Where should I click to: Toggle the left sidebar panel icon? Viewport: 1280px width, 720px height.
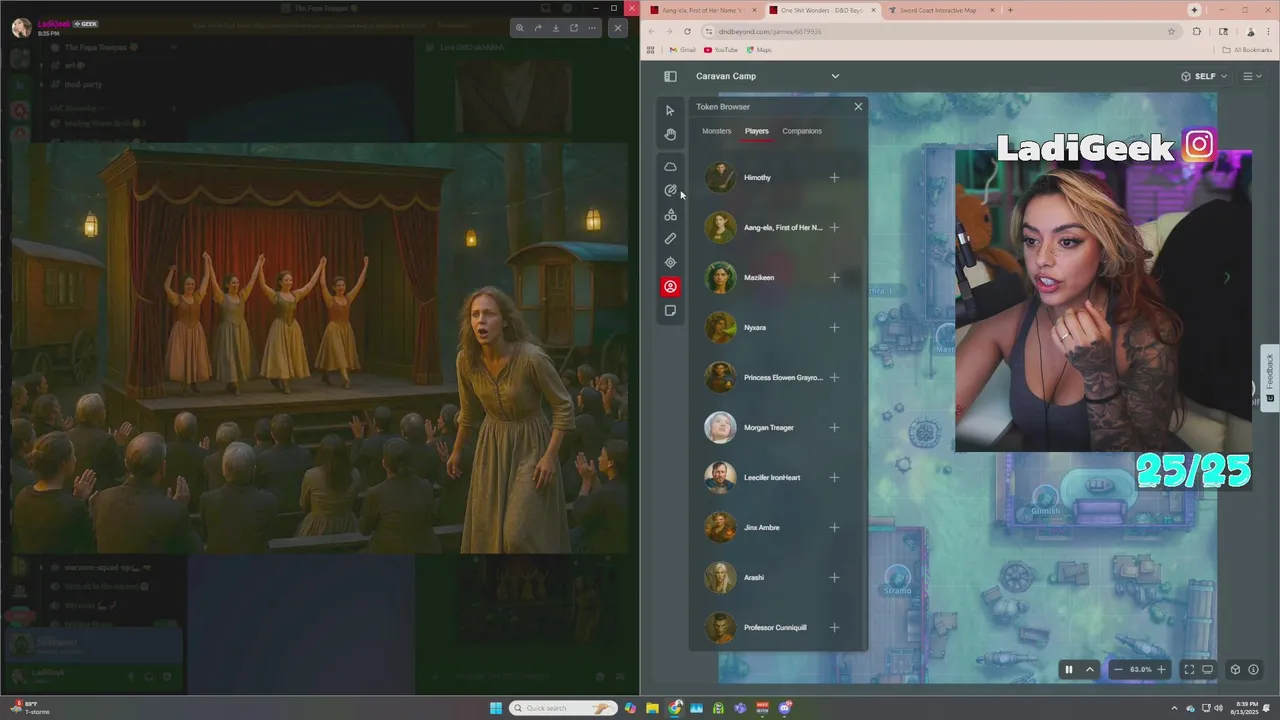pos(670,76)
